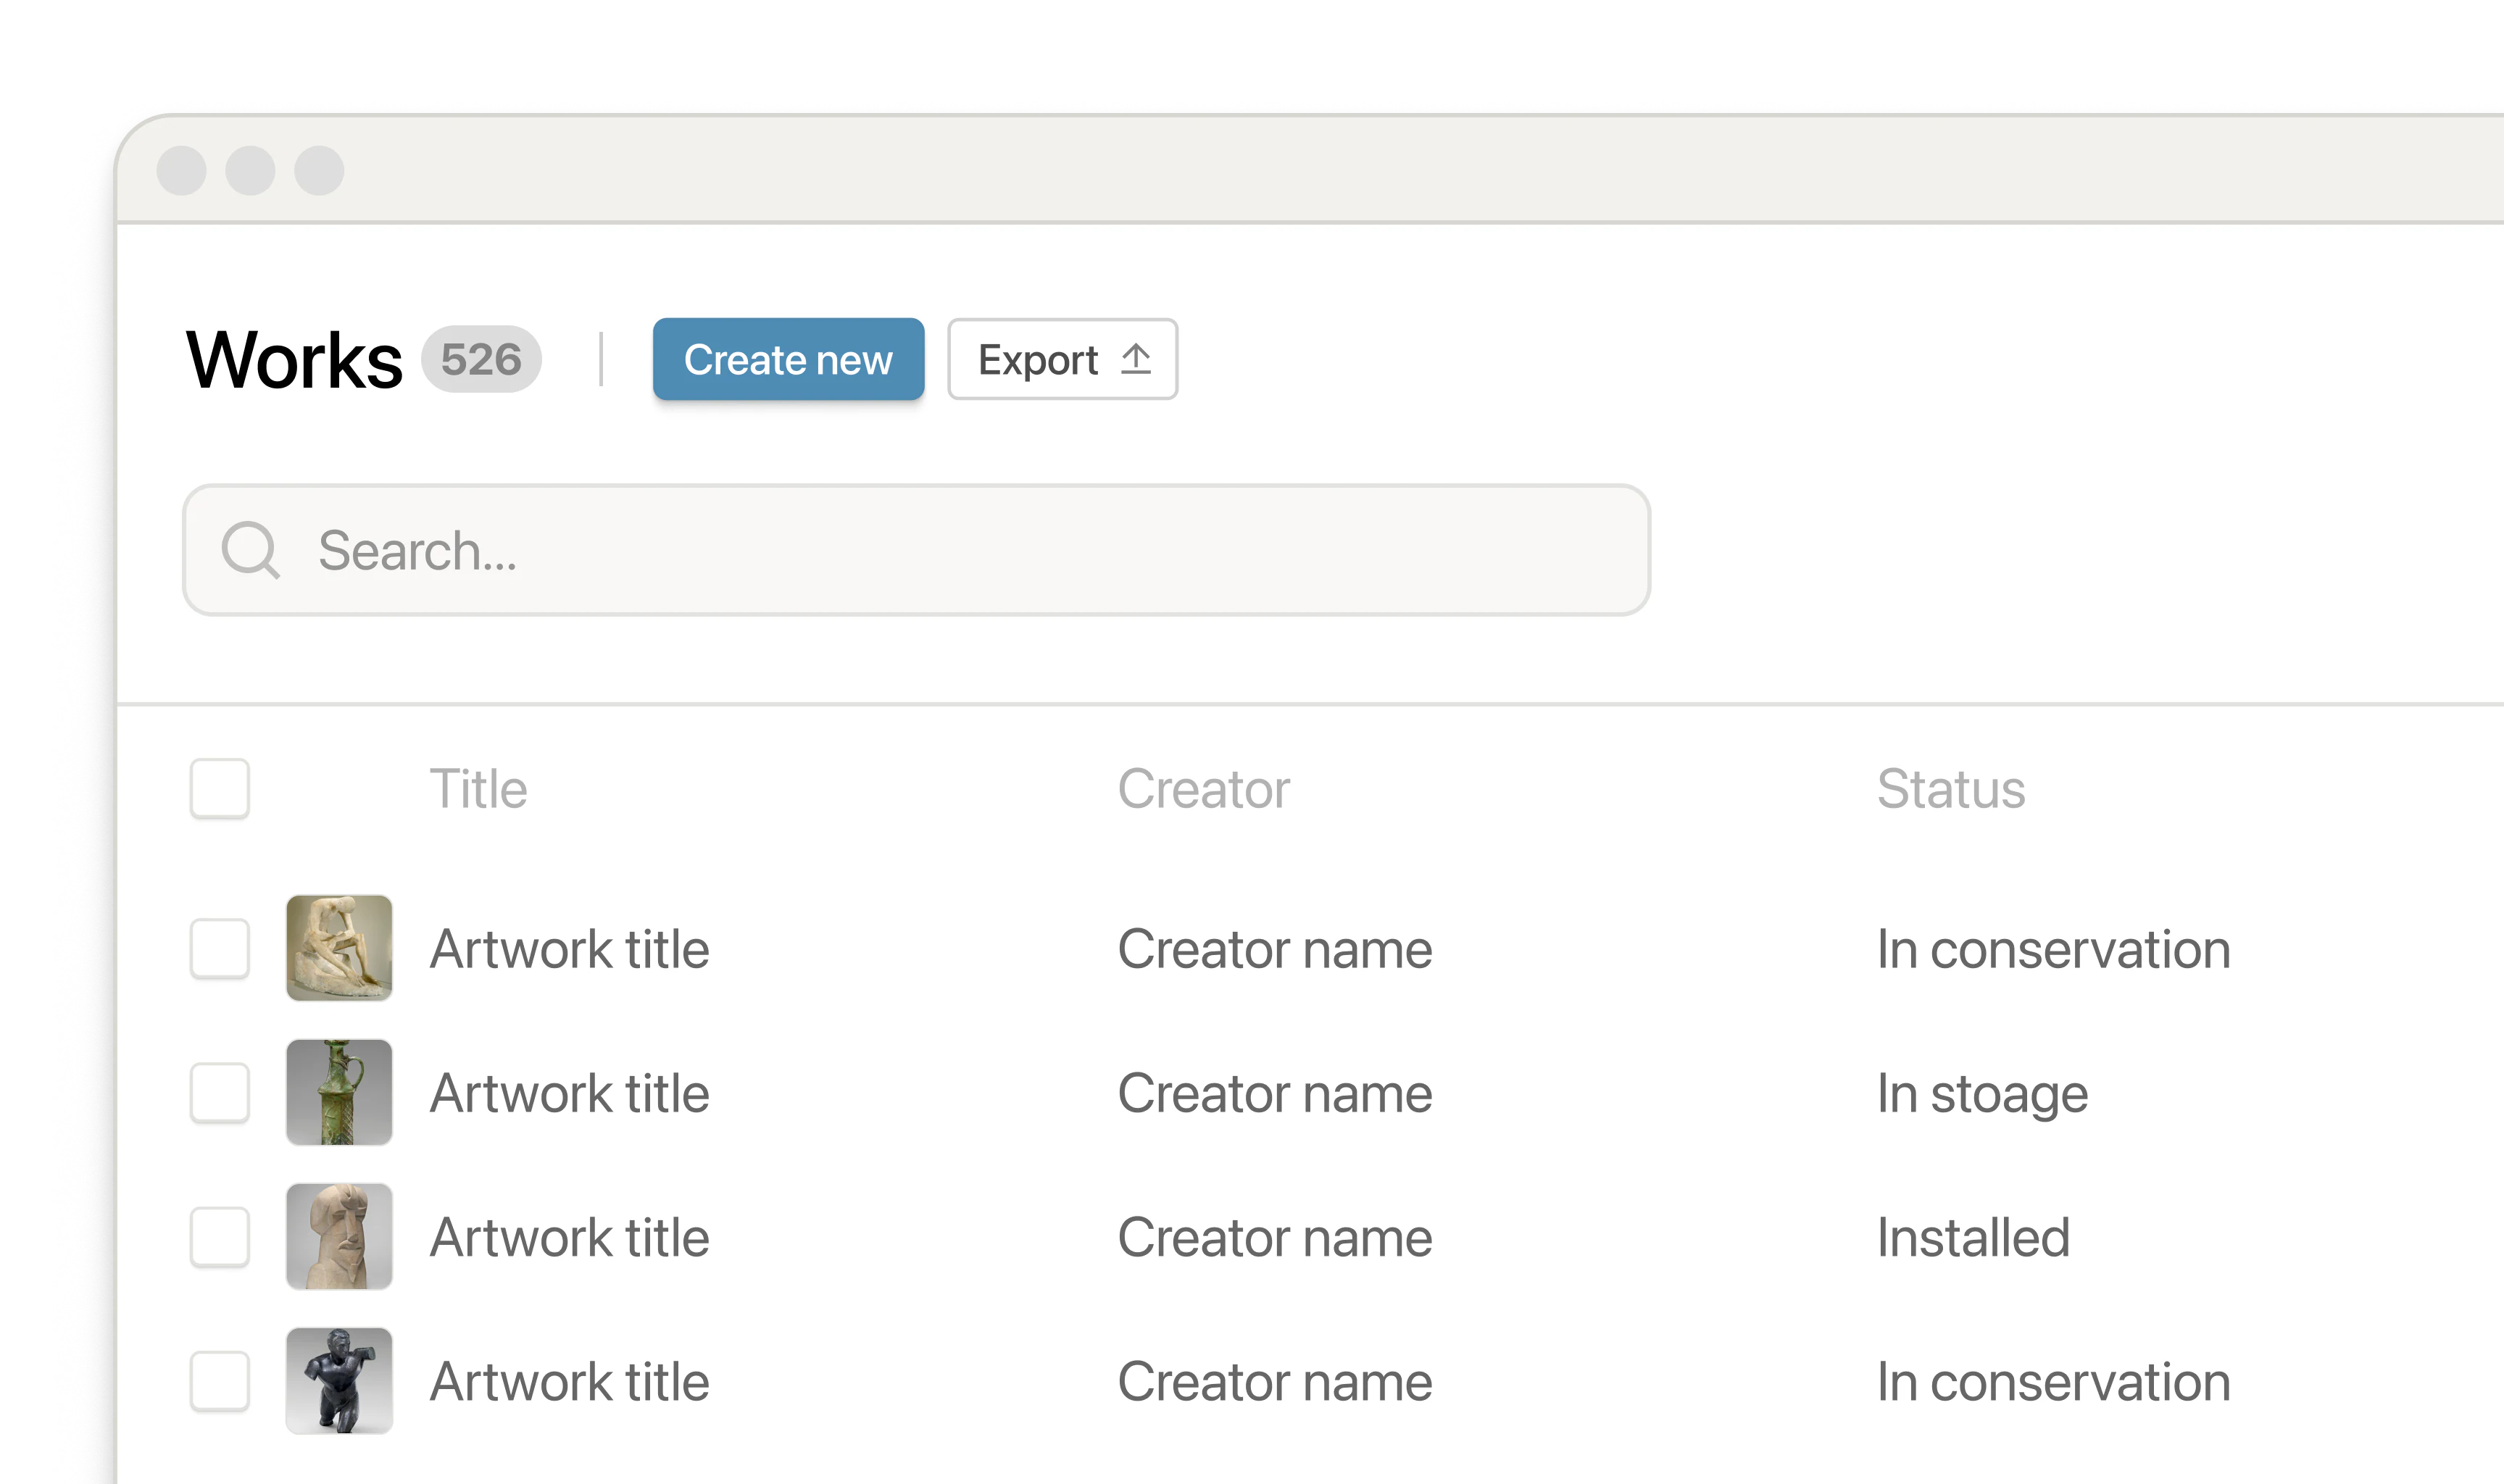Focus the Search input field

click(x=916, y=550)
